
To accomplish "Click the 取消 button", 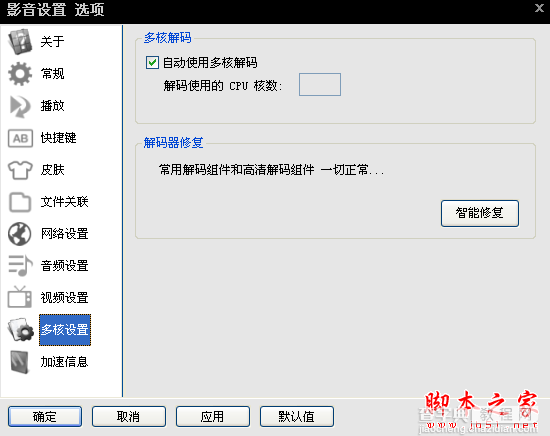I will pos(129,417).
